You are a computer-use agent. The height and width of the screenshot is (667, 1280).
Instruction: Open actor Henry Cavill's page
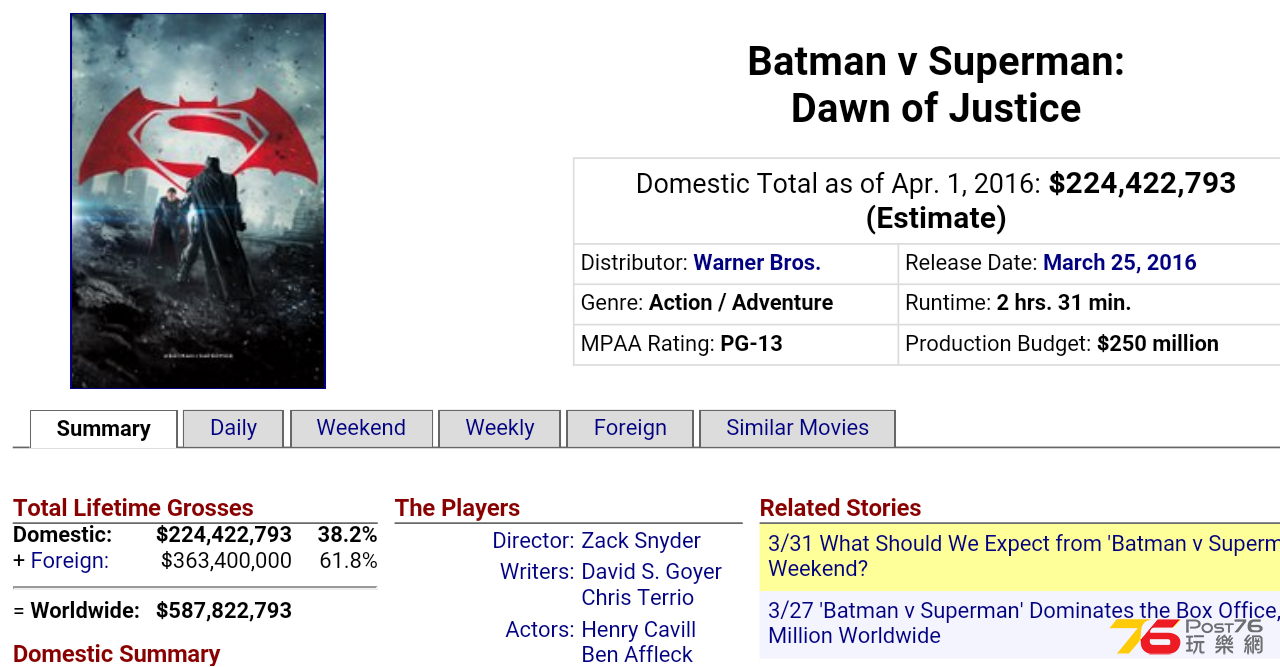639,630
